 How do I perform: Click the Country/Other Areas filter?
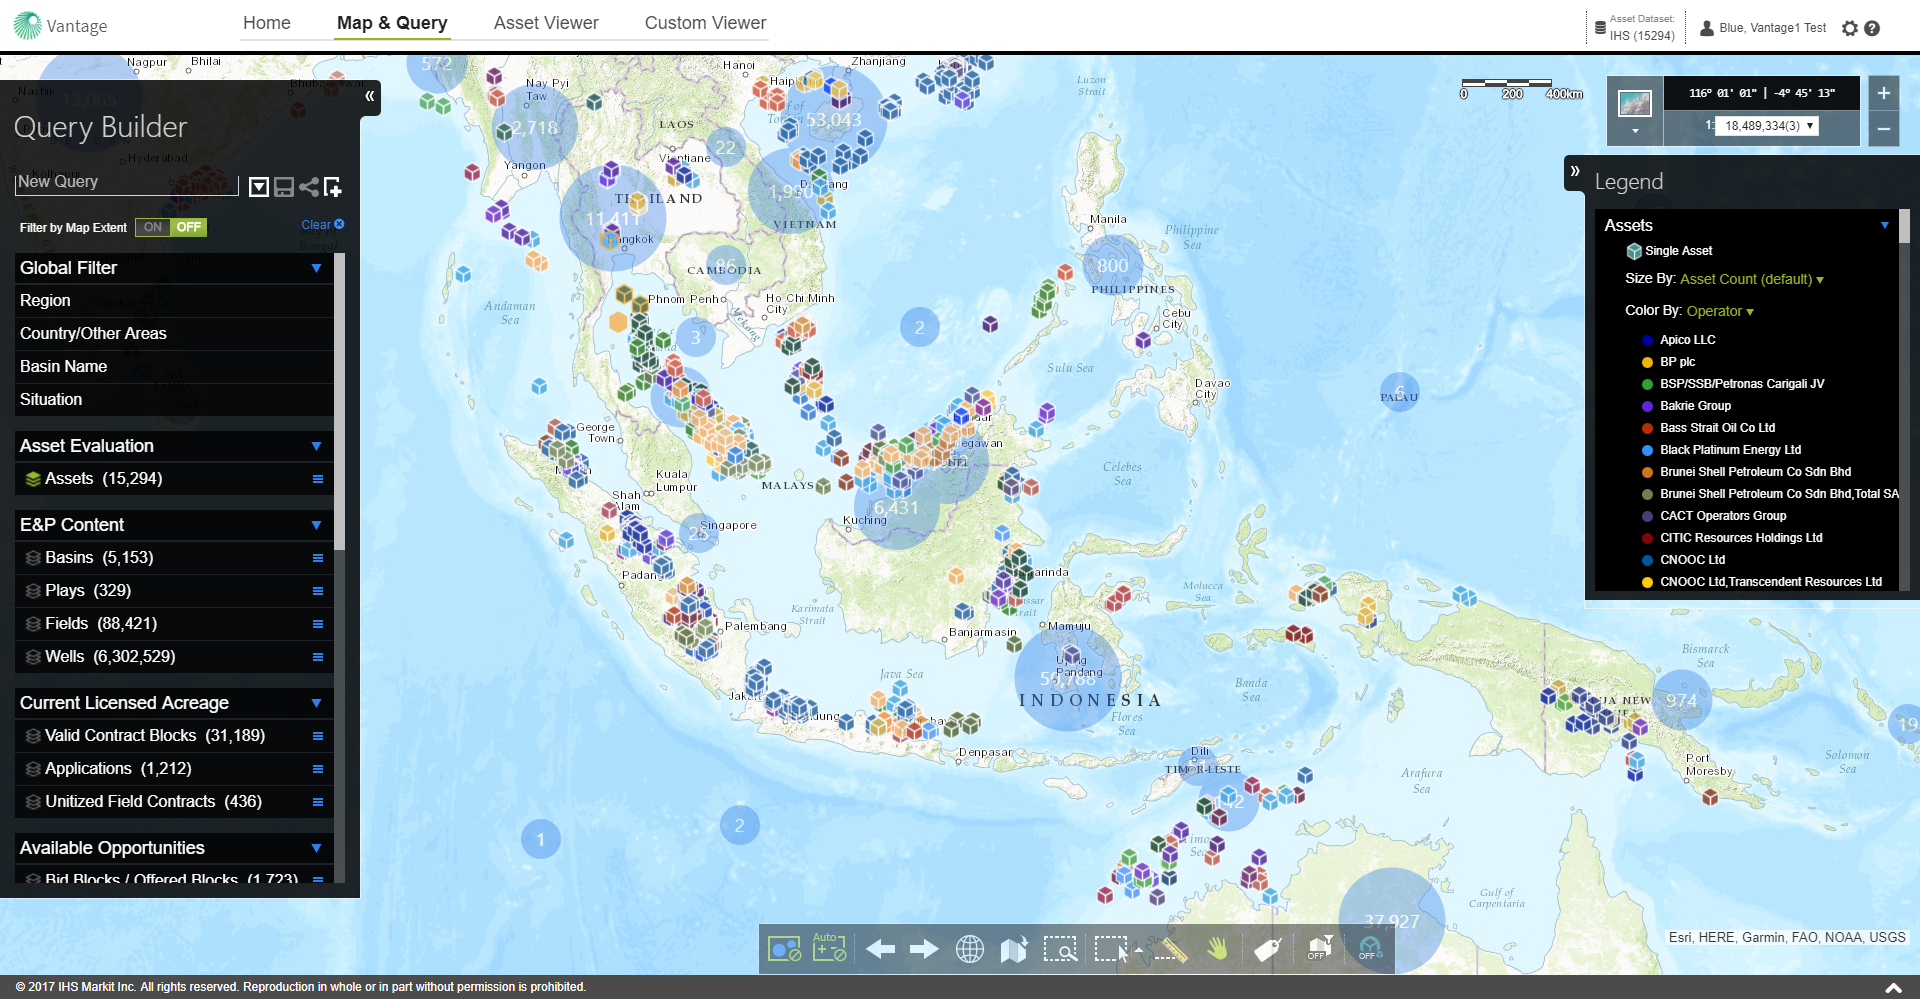pyautogui.click(x=93, y=333)
